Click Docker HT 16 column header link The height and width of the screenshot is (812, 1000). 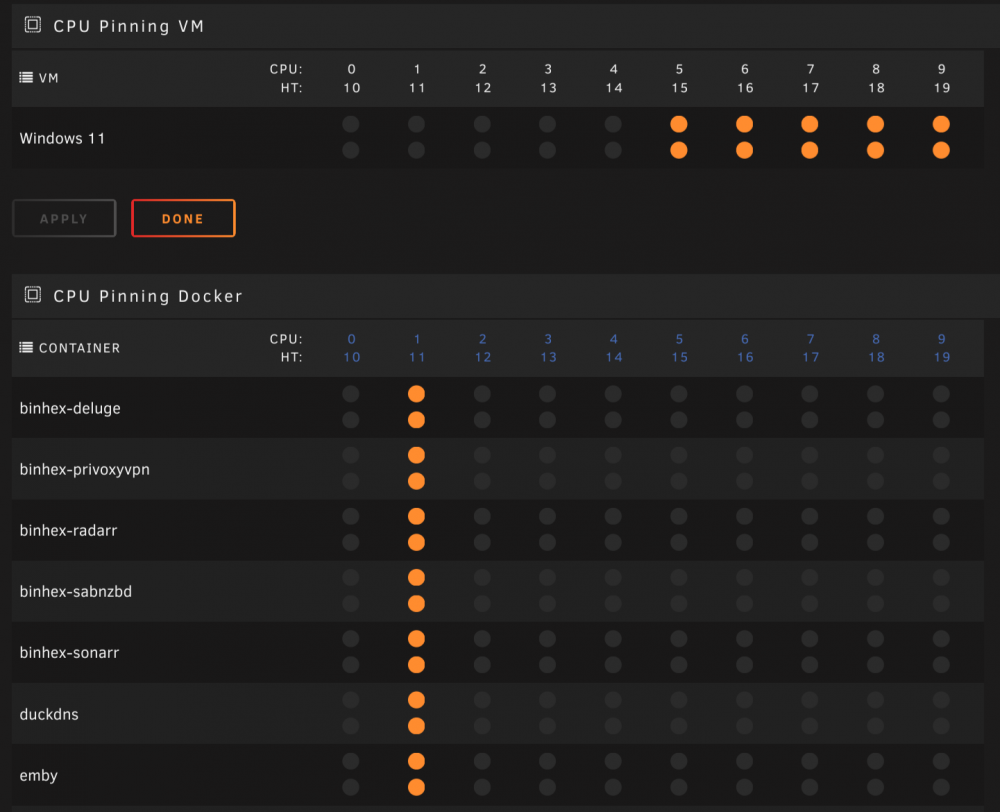pos(745,357)
